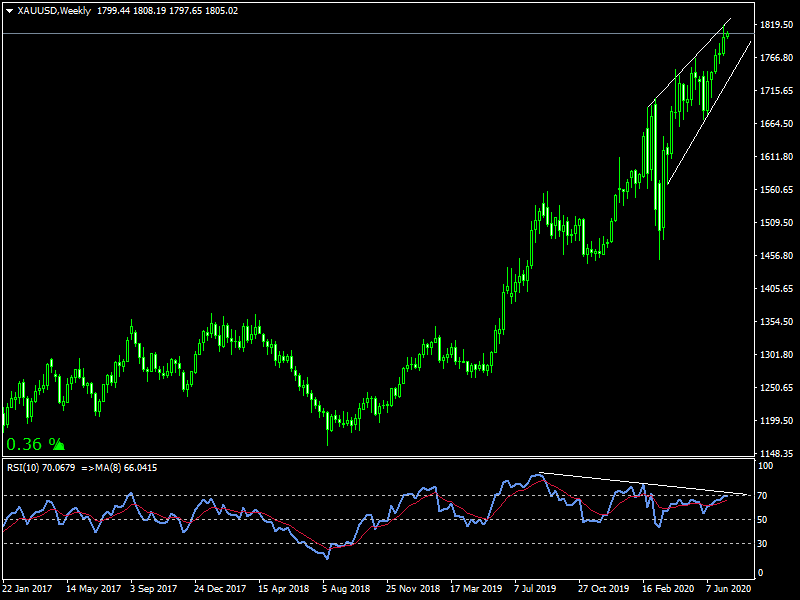Viewport: 800px width, 600px height.
Task: Click the 1405.65 price axis label
Action: 776,289
